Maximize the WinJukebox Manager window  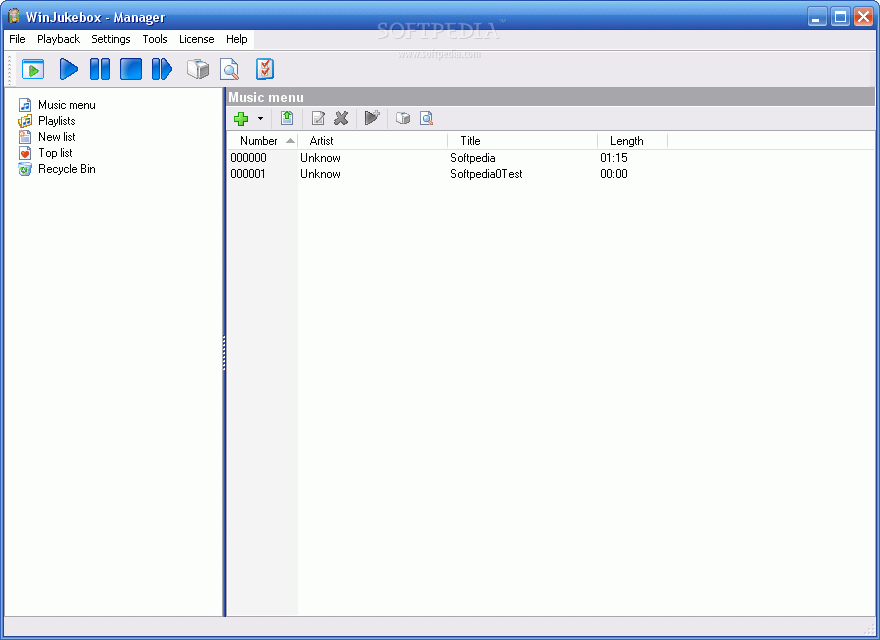(840, 17)
